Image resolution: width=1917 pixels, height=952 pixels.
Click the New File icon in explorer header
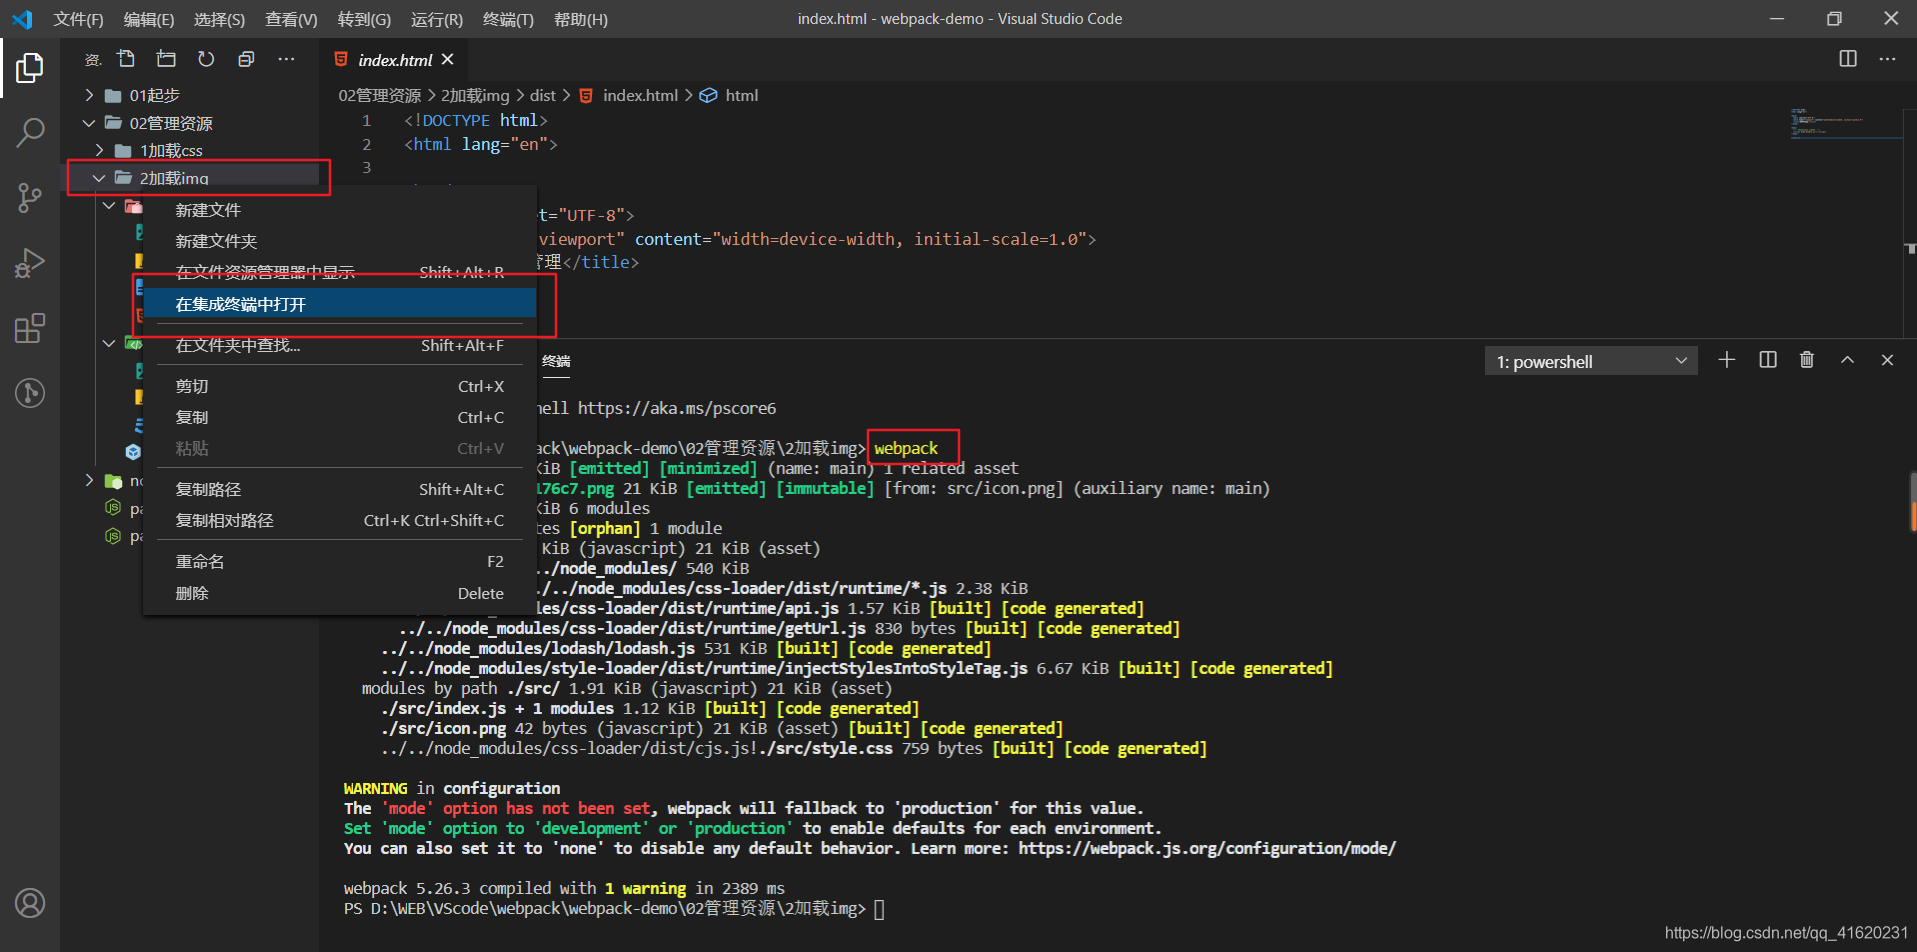(x=126, y=59)
